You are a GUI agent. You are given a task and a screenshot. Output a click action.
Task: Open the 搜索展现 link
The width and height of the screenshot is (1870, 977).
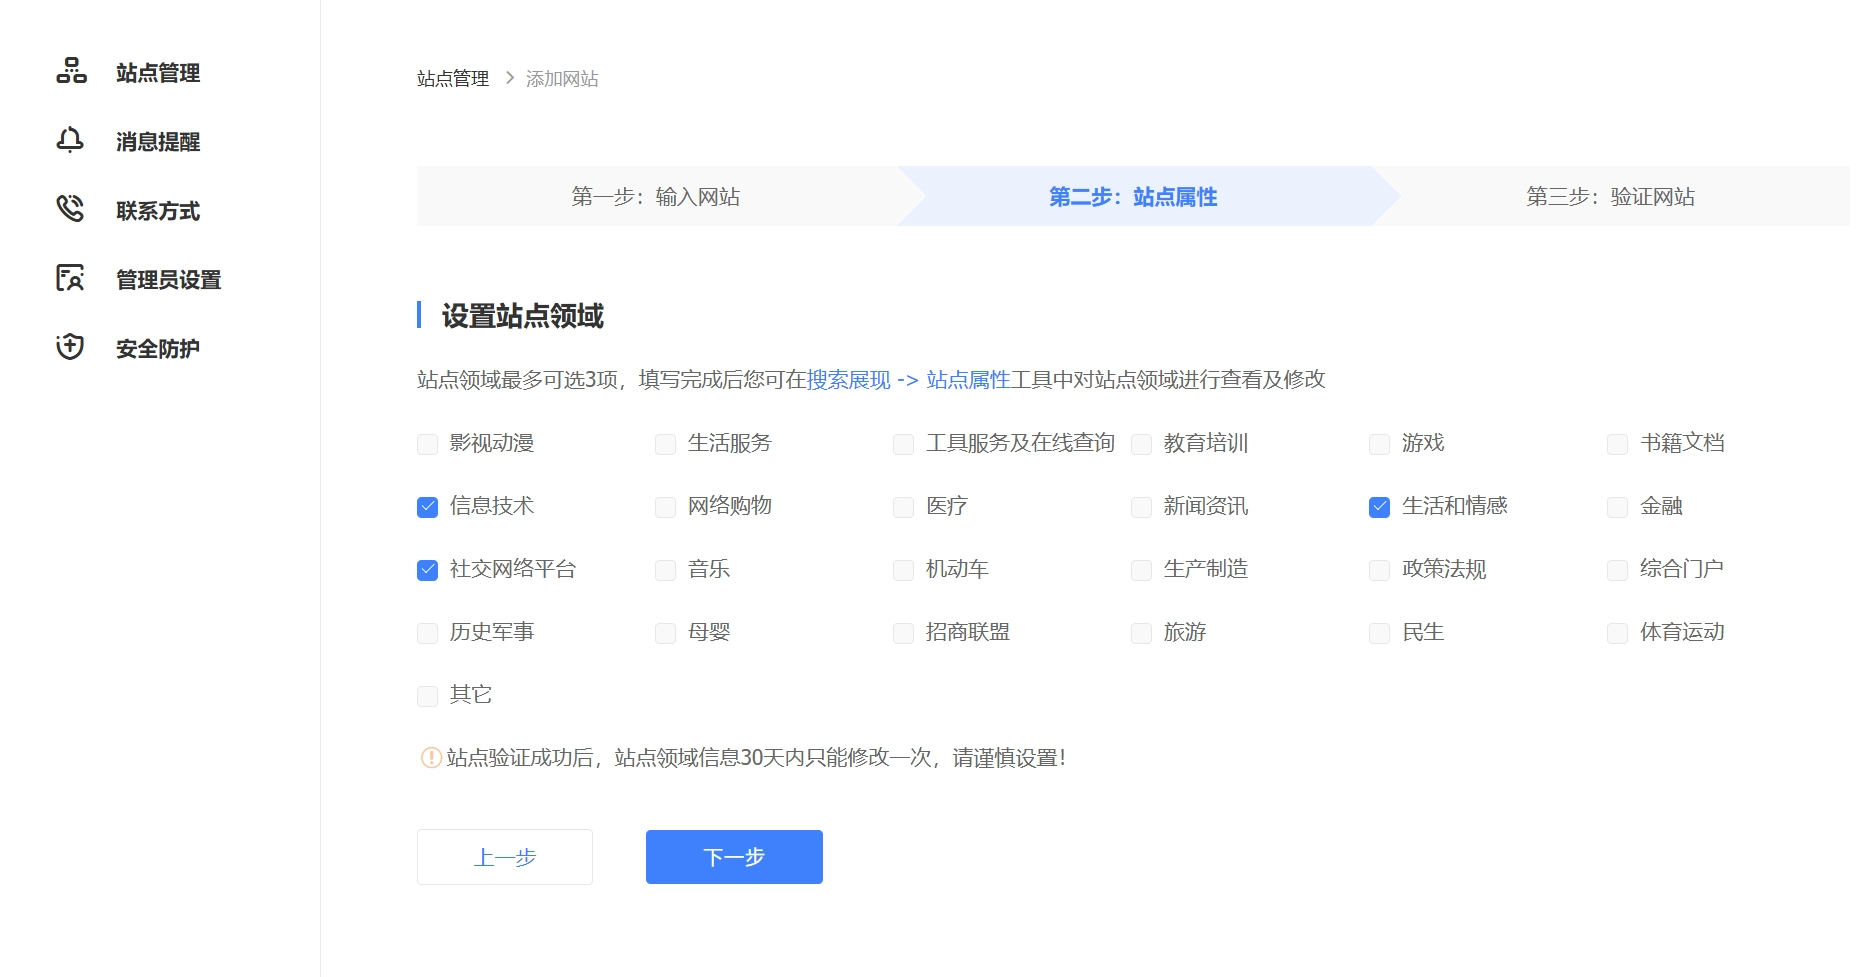click(849, 379)
